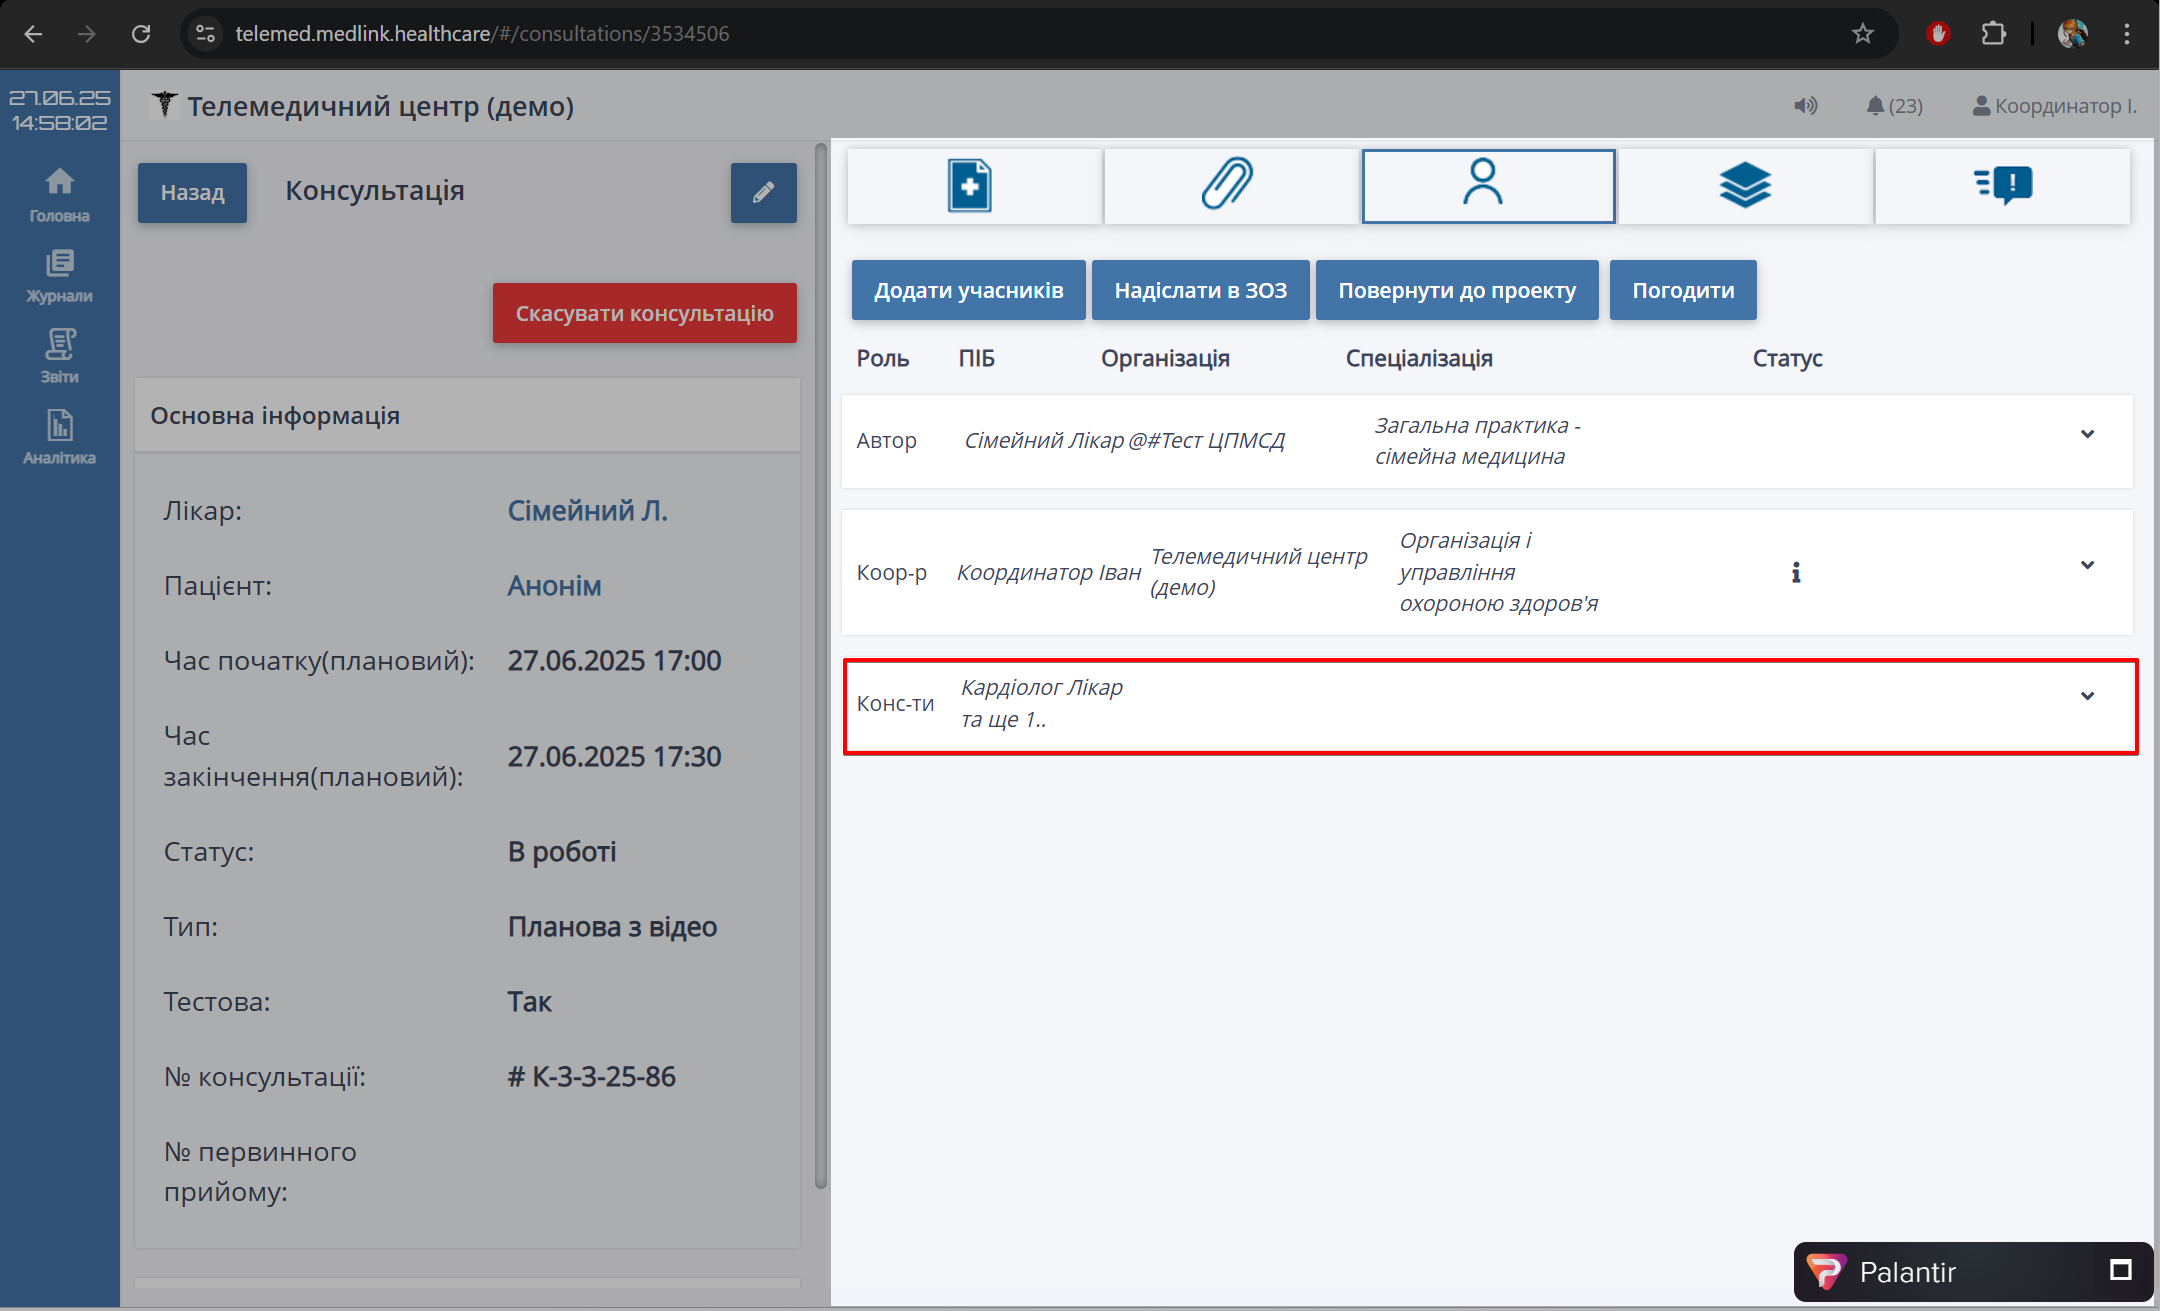This screenshot has height=1311, width=2160.
Task: Open the notifications bell (23)
Action: (x=1894, y=106)
